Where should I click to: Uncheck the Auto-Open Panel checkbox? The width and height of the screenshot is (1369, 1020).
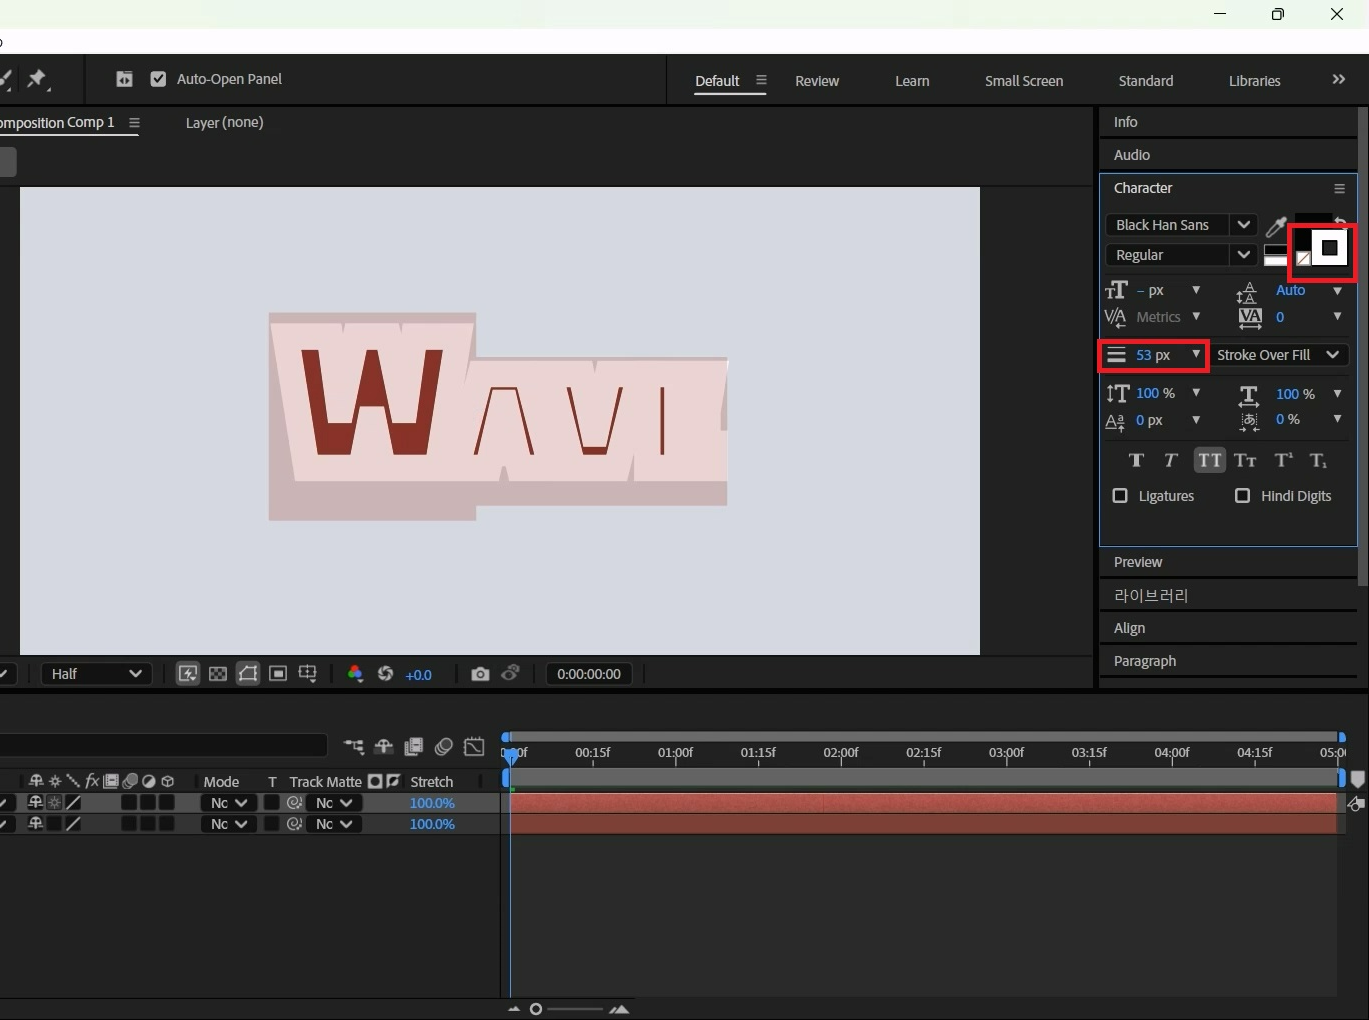(158, 79)
